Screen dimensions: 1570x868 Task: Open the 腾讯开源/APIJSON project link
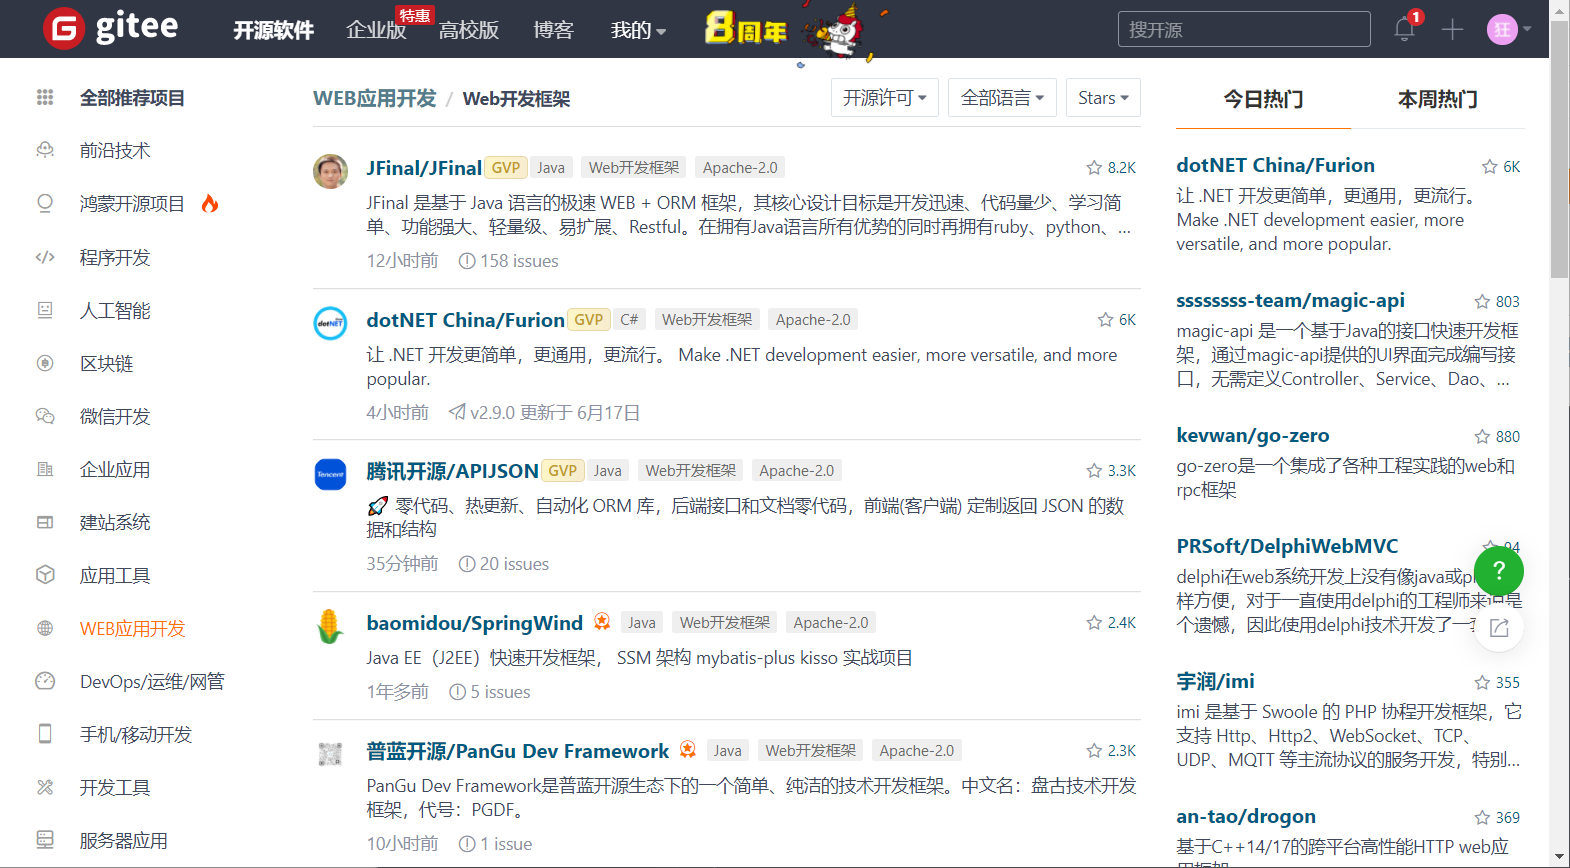coord(452,471)
